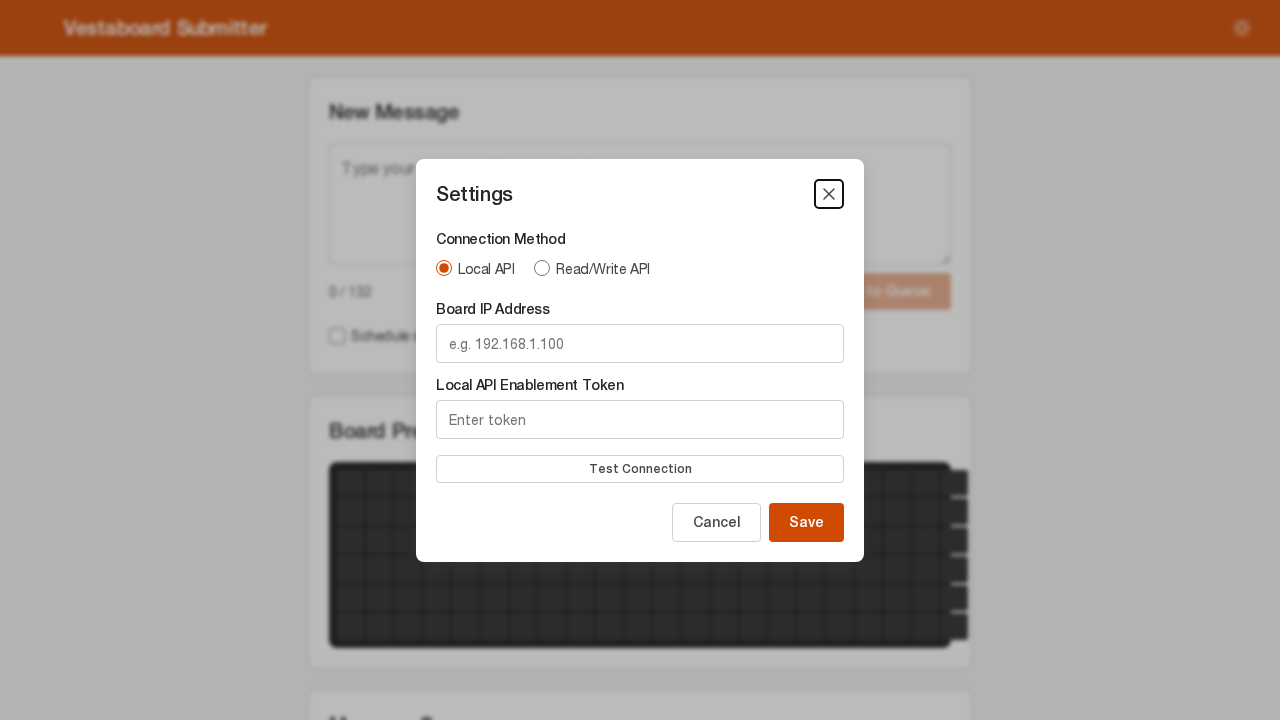Choose the Read/Write API radio button
1280x720 pixels.
coord(542,268)
